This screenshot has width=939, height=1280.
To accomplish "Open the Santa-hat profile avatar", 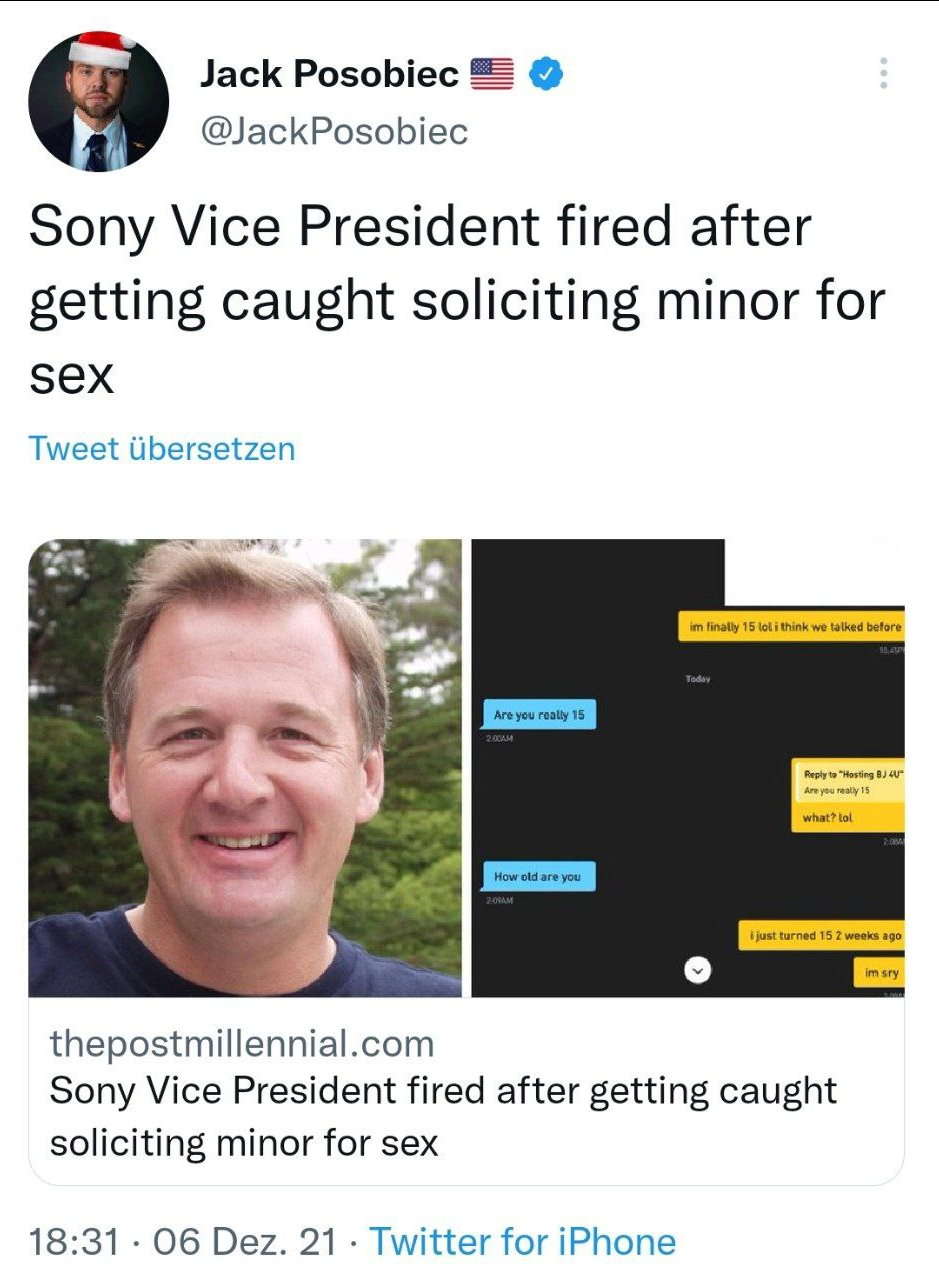I will point(98,101).
